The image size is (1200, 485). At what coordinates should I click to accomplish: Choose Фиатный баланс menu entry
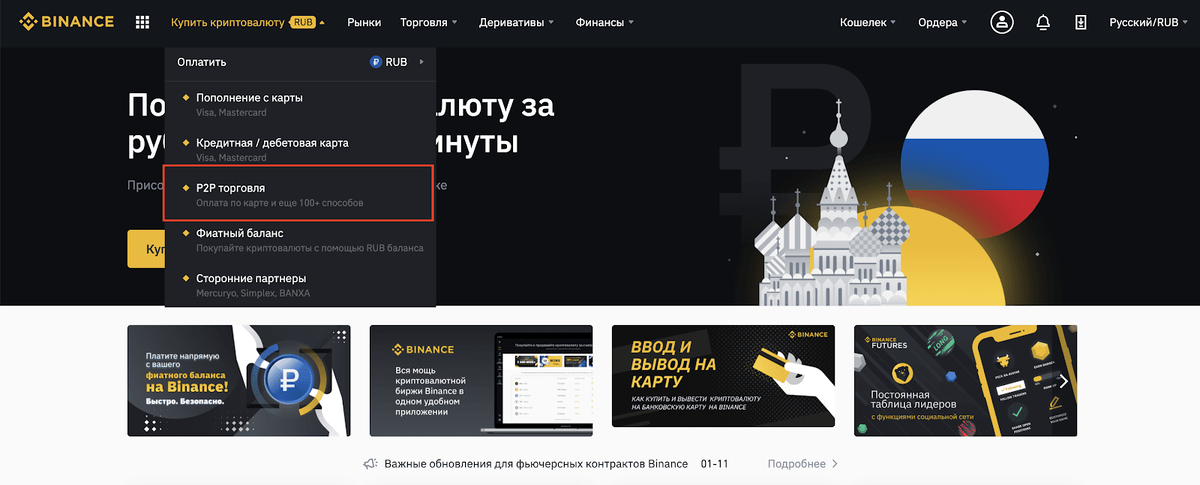pos(300,239)
